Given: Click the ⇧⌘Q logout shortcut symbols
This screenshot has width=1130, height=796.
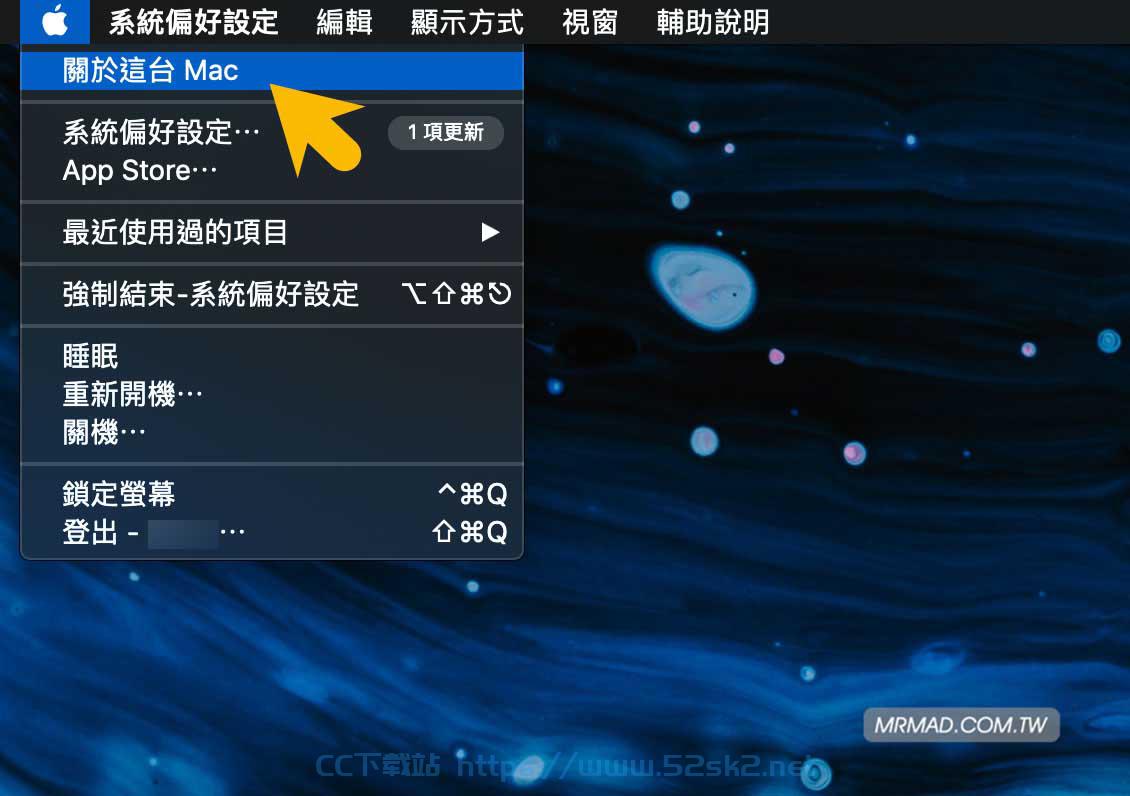Looking at the screenshot, I should (x=470, y=532).
